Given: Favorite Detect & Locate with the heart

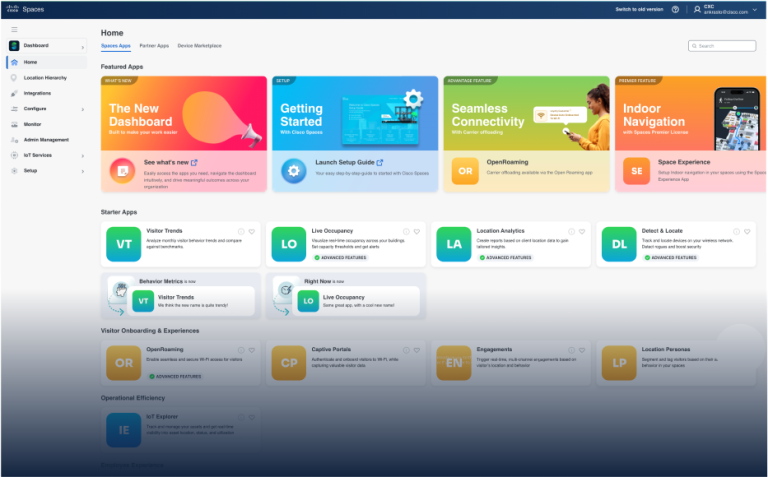Looking at the screenshot, I should coord(747,232).
